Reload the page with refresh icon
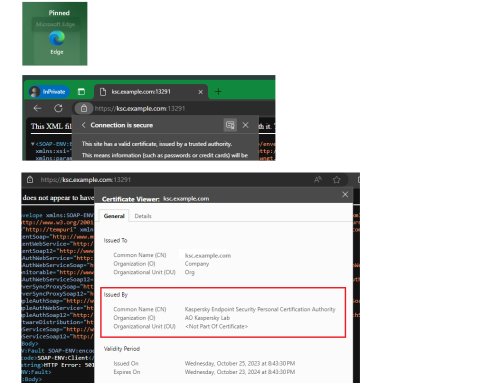 pyautogui.click(x=58, y=108)
